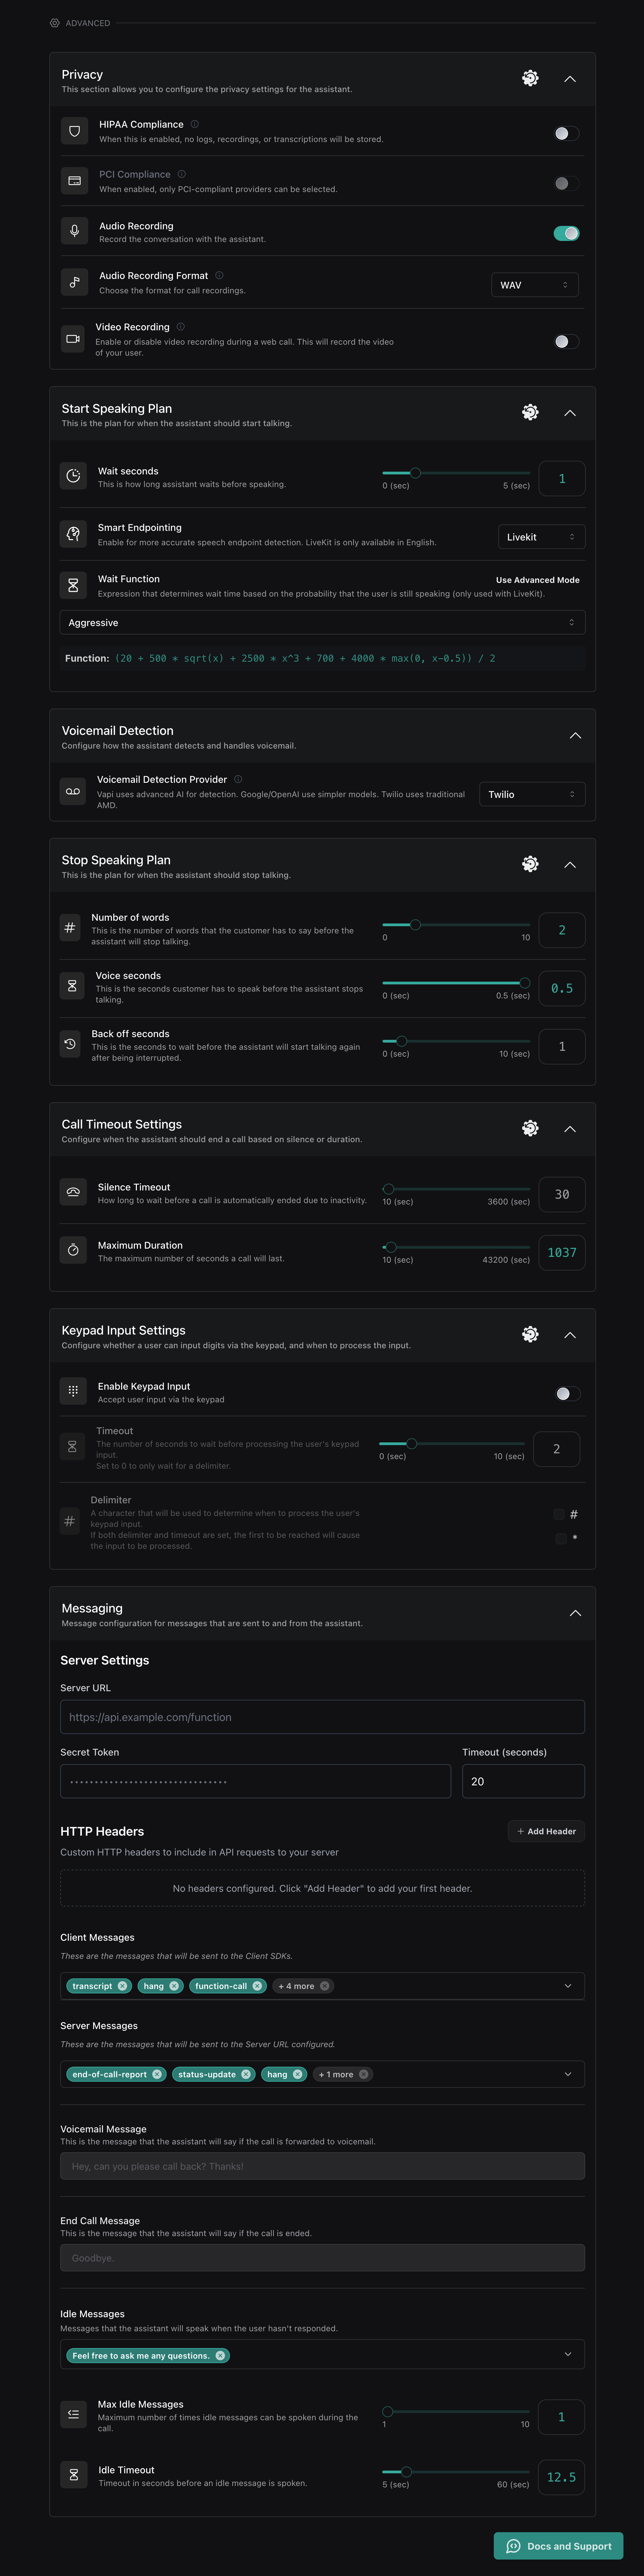Click the gear icon in Privacy header
Screen dimensions: 644x2576
point(530,78)
